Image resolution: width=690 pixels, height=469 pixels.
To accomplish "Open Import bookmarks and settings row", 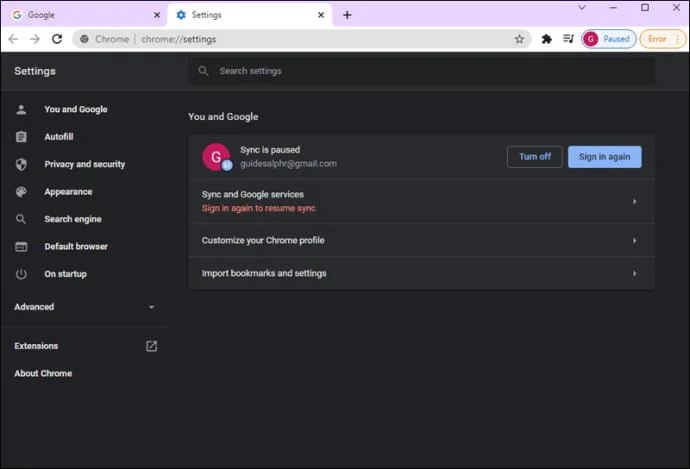I will tap(422, 273).
